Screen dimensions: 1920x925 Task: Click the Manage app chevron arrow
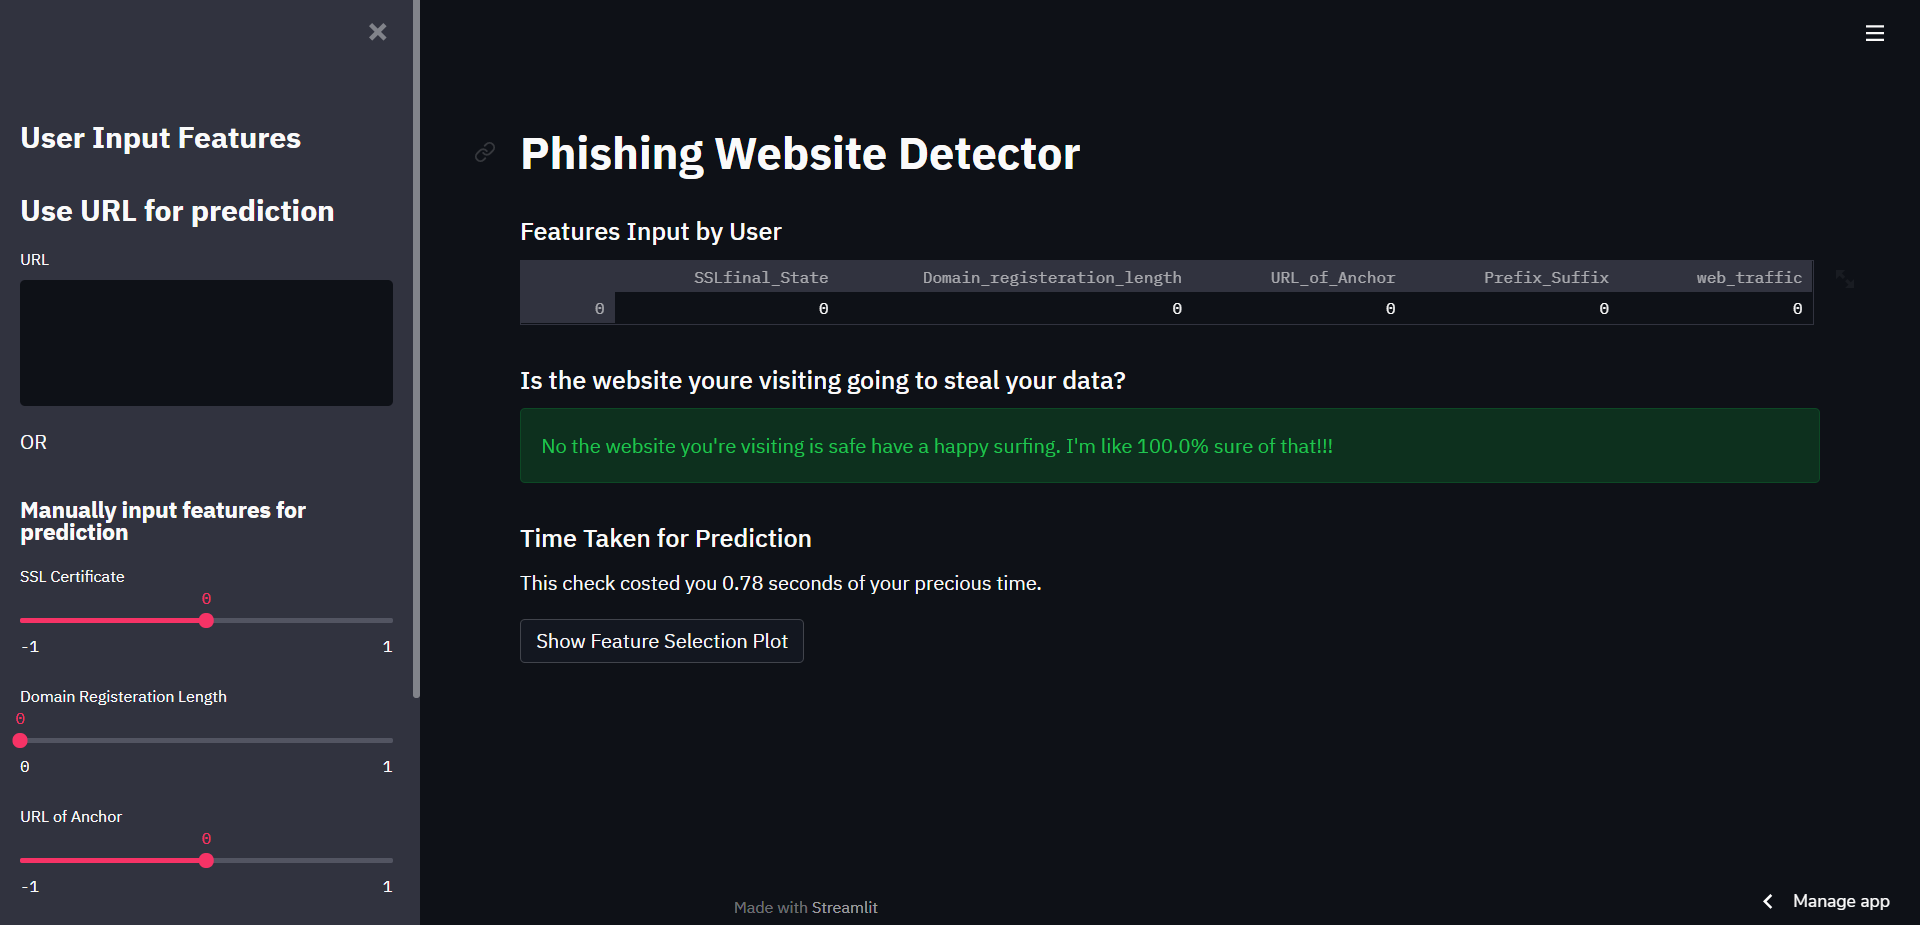pos(1768,901)
